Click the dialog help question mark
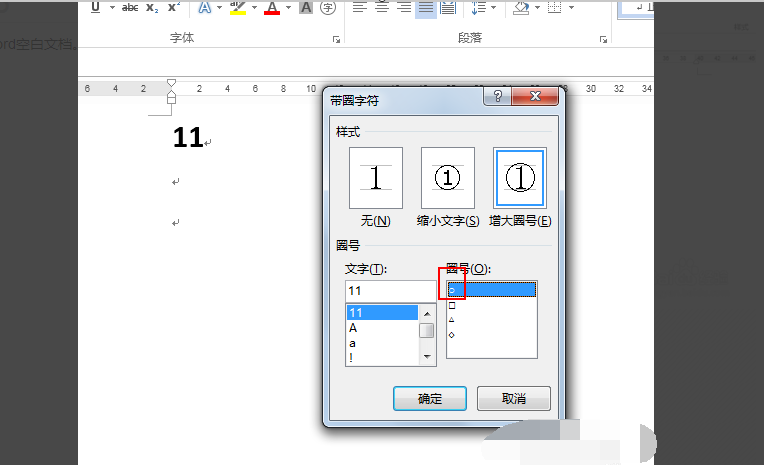 (497, 96)
